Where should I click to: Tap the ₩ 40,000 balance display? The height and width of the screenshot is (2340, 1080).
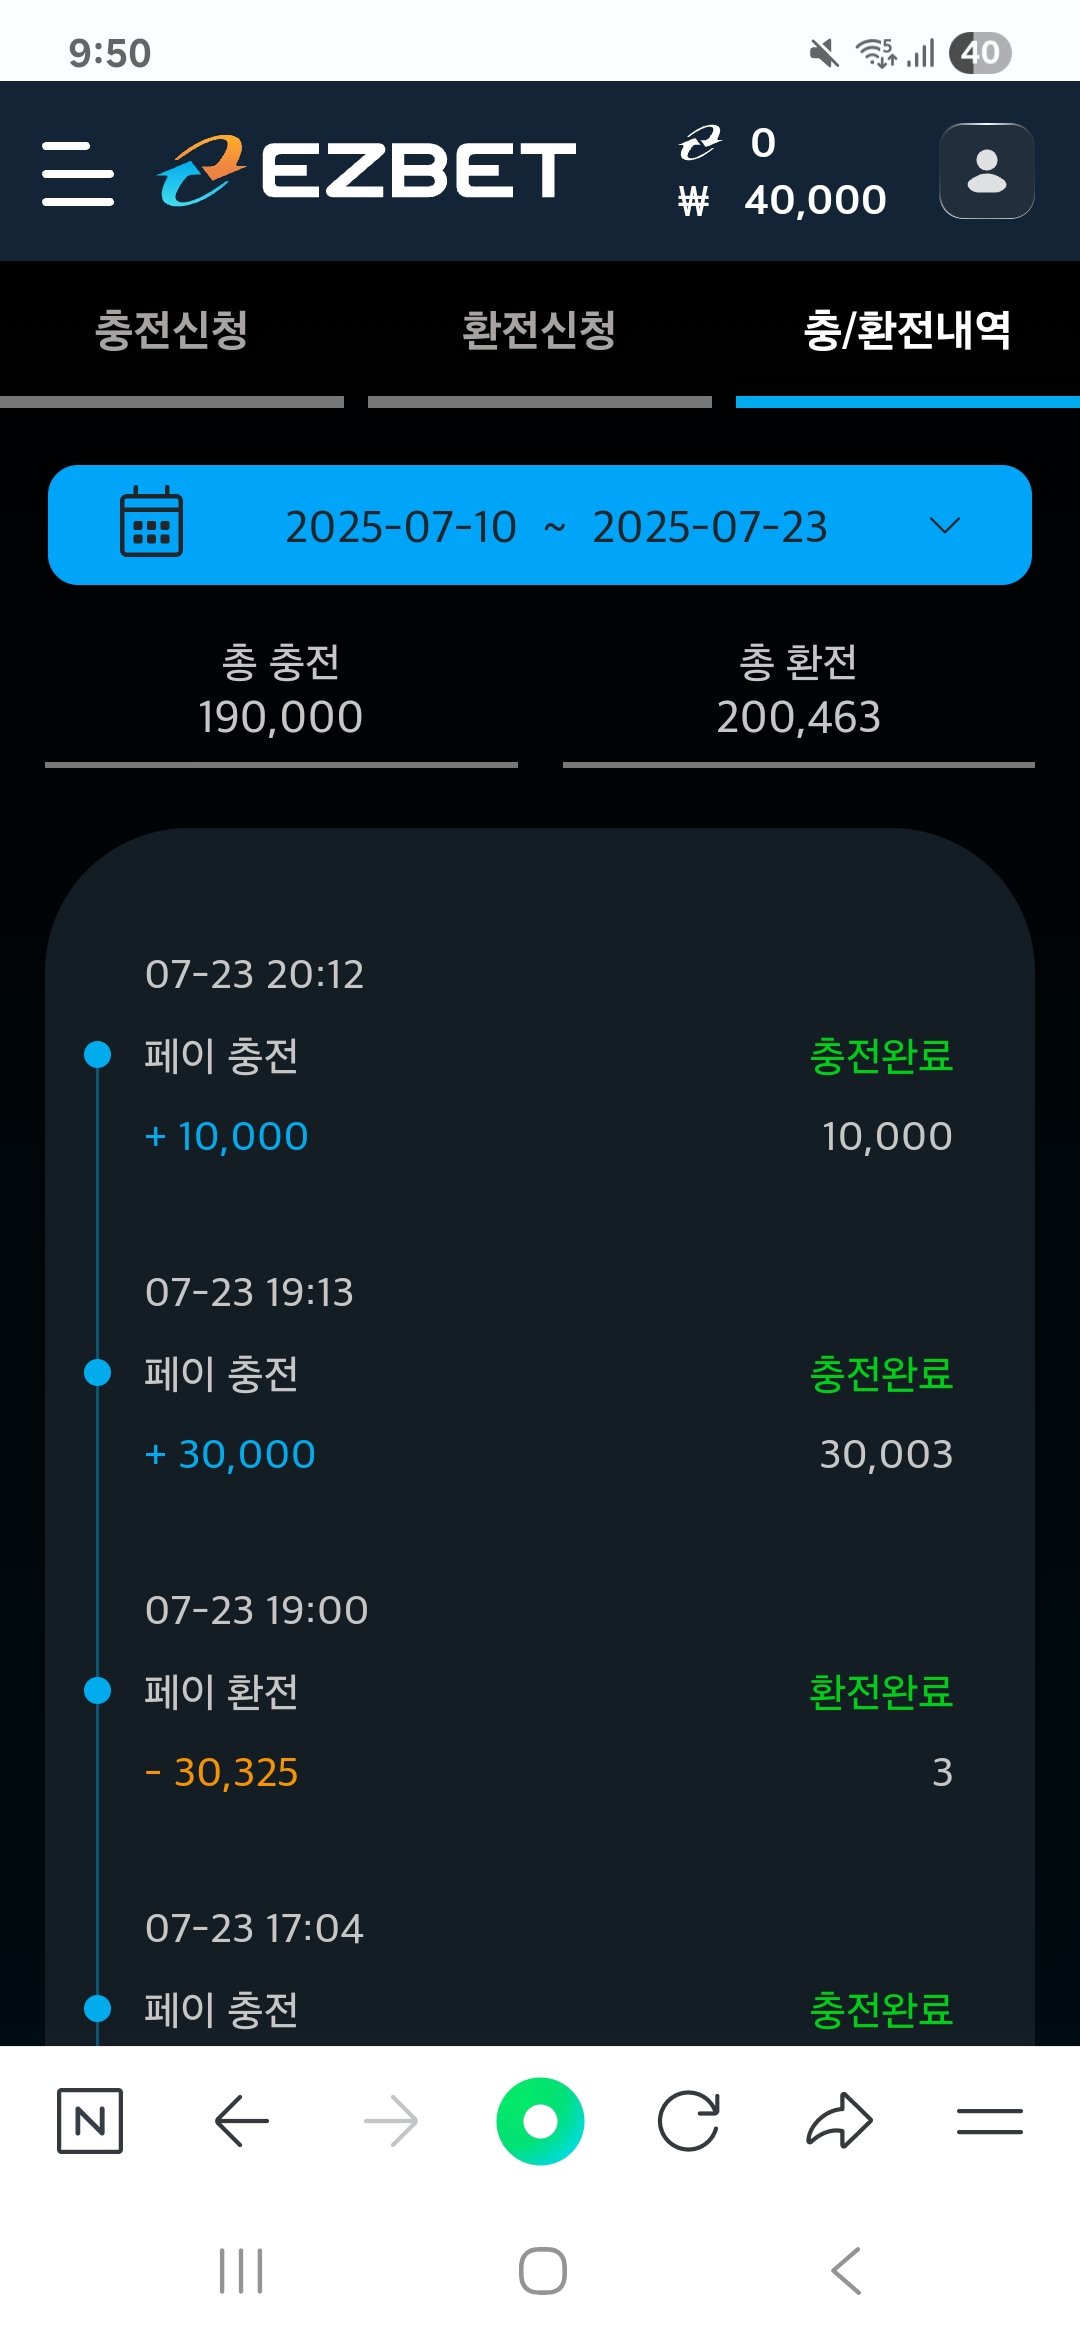click(x=783, y=200)
